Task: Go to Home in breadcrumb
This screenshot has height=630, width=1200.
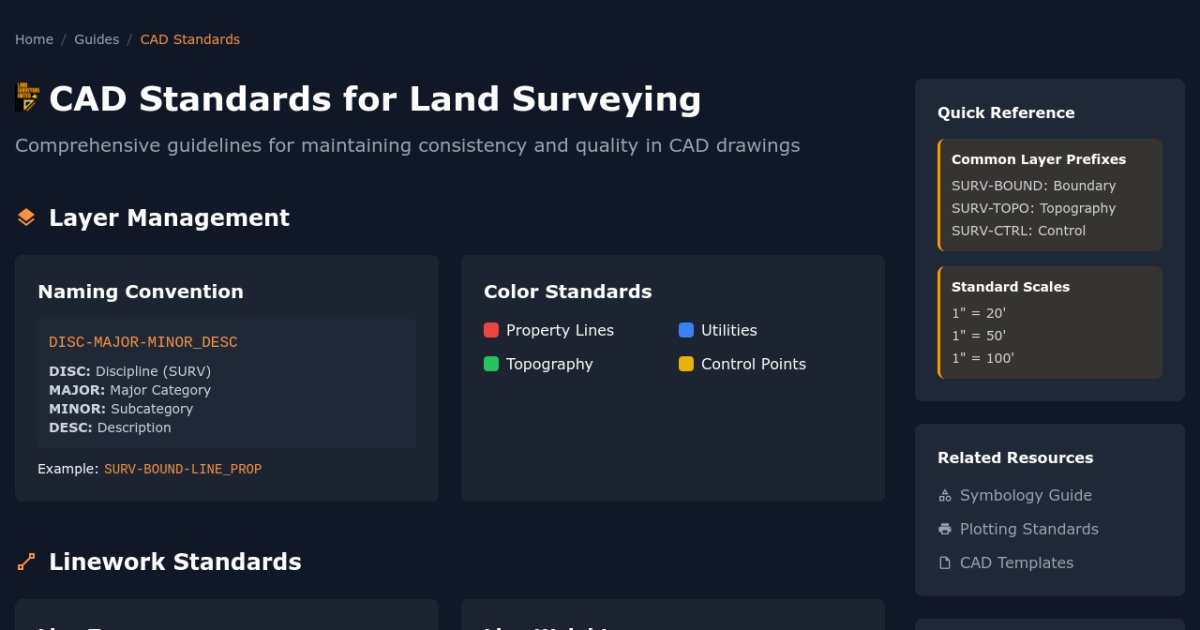Action: (x=34, y=40)
